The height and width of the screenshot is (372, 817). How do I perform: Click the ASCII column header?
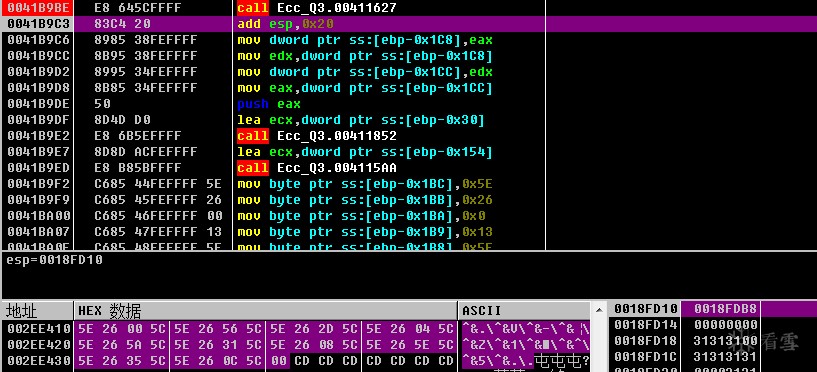pos(524,311)
